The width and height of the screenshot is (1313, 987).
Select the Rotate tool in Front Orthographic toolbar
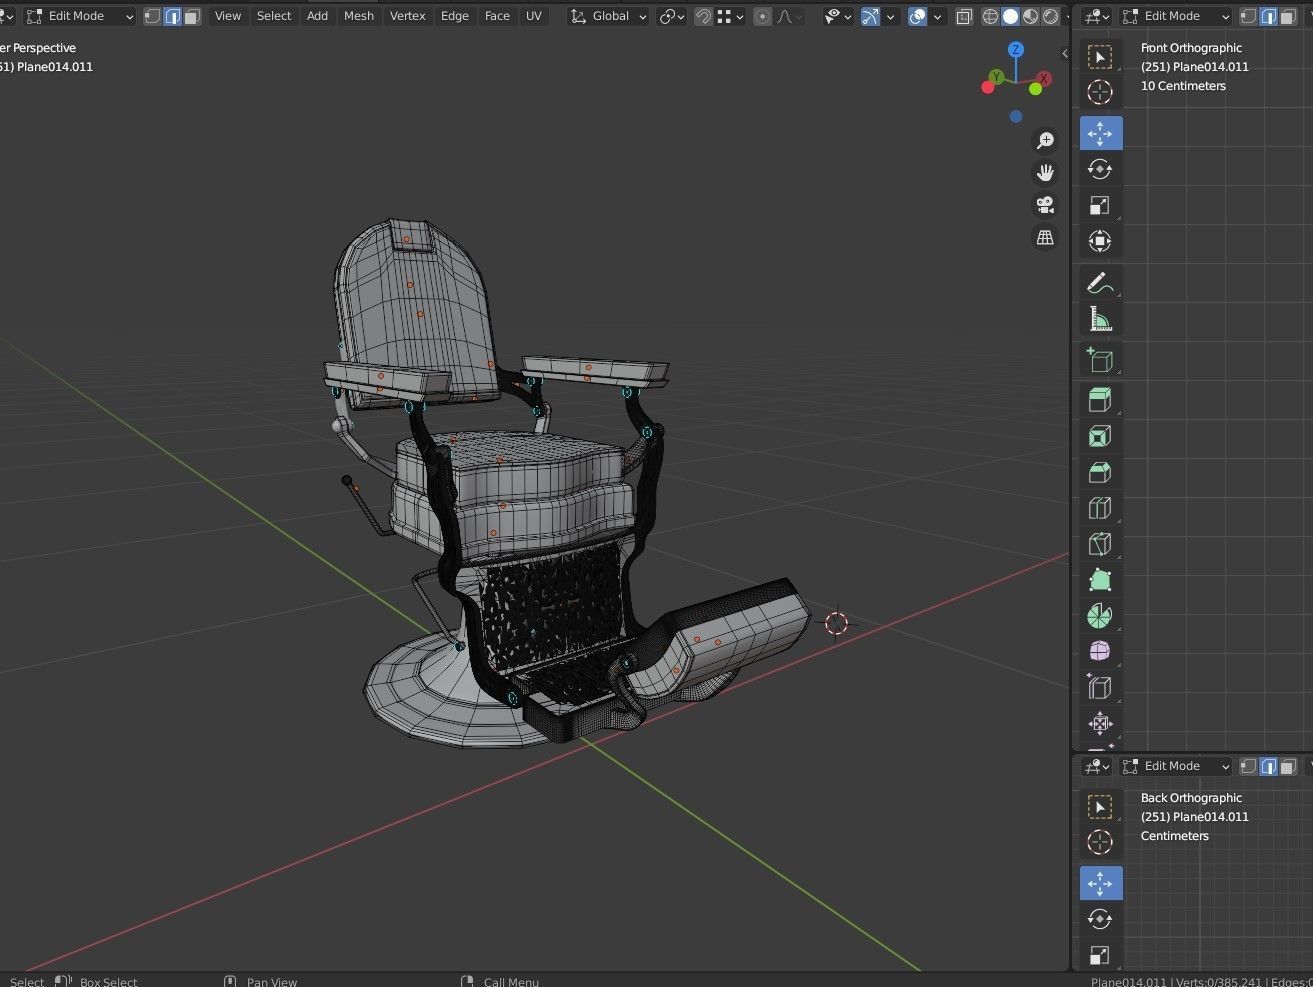point(1100,169)
